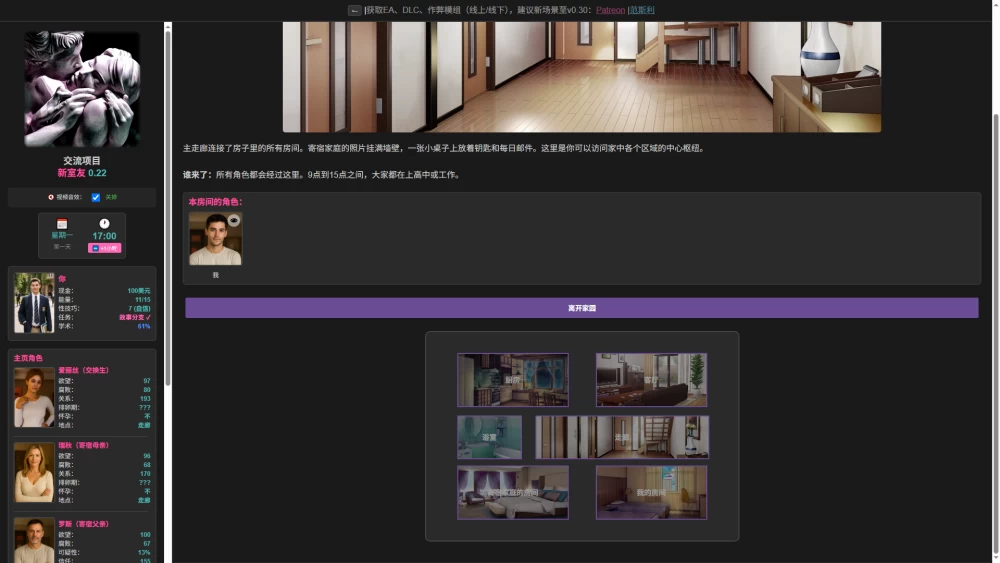Go to the 我的房间 my room thumbnail

[x=651, y=492]
